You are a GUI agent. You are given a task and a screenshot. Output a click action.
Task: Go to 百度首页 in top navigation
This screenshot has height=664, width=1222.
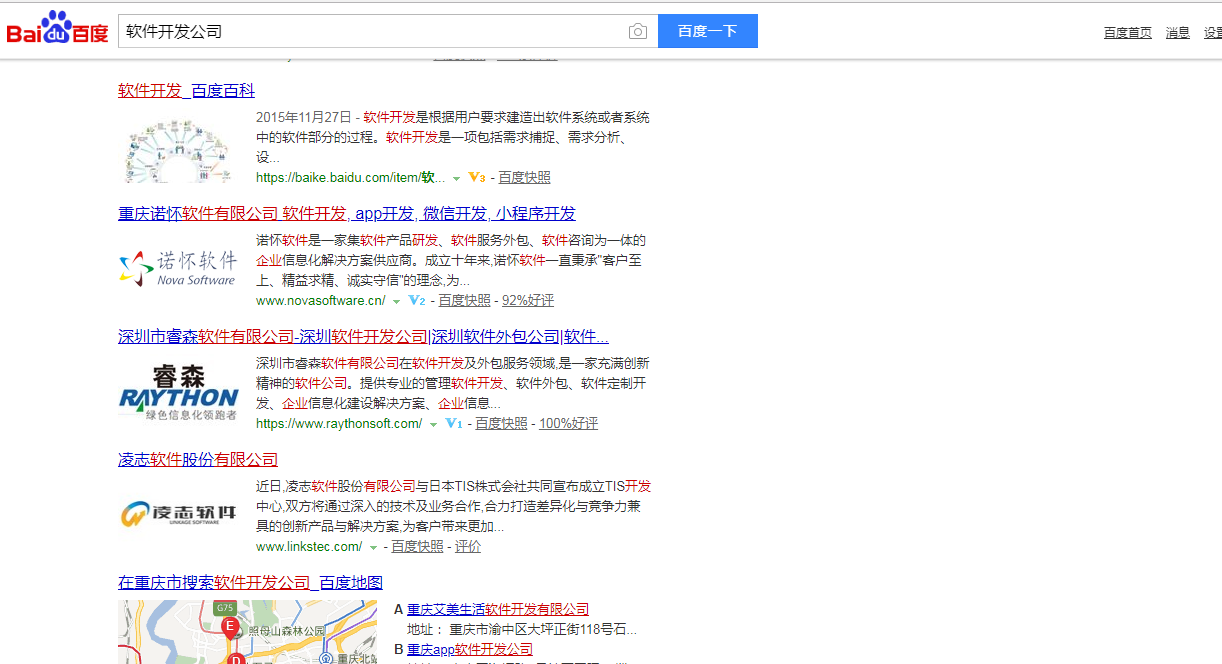click(1128, 33)
